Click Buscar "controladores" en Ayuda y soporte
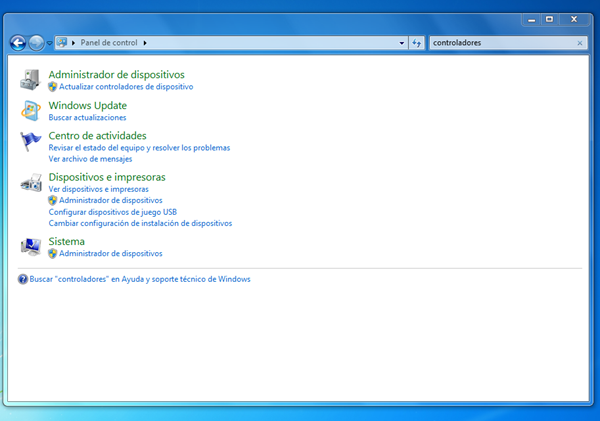This screenshot has width=600, height=421. tap(140, 279)
